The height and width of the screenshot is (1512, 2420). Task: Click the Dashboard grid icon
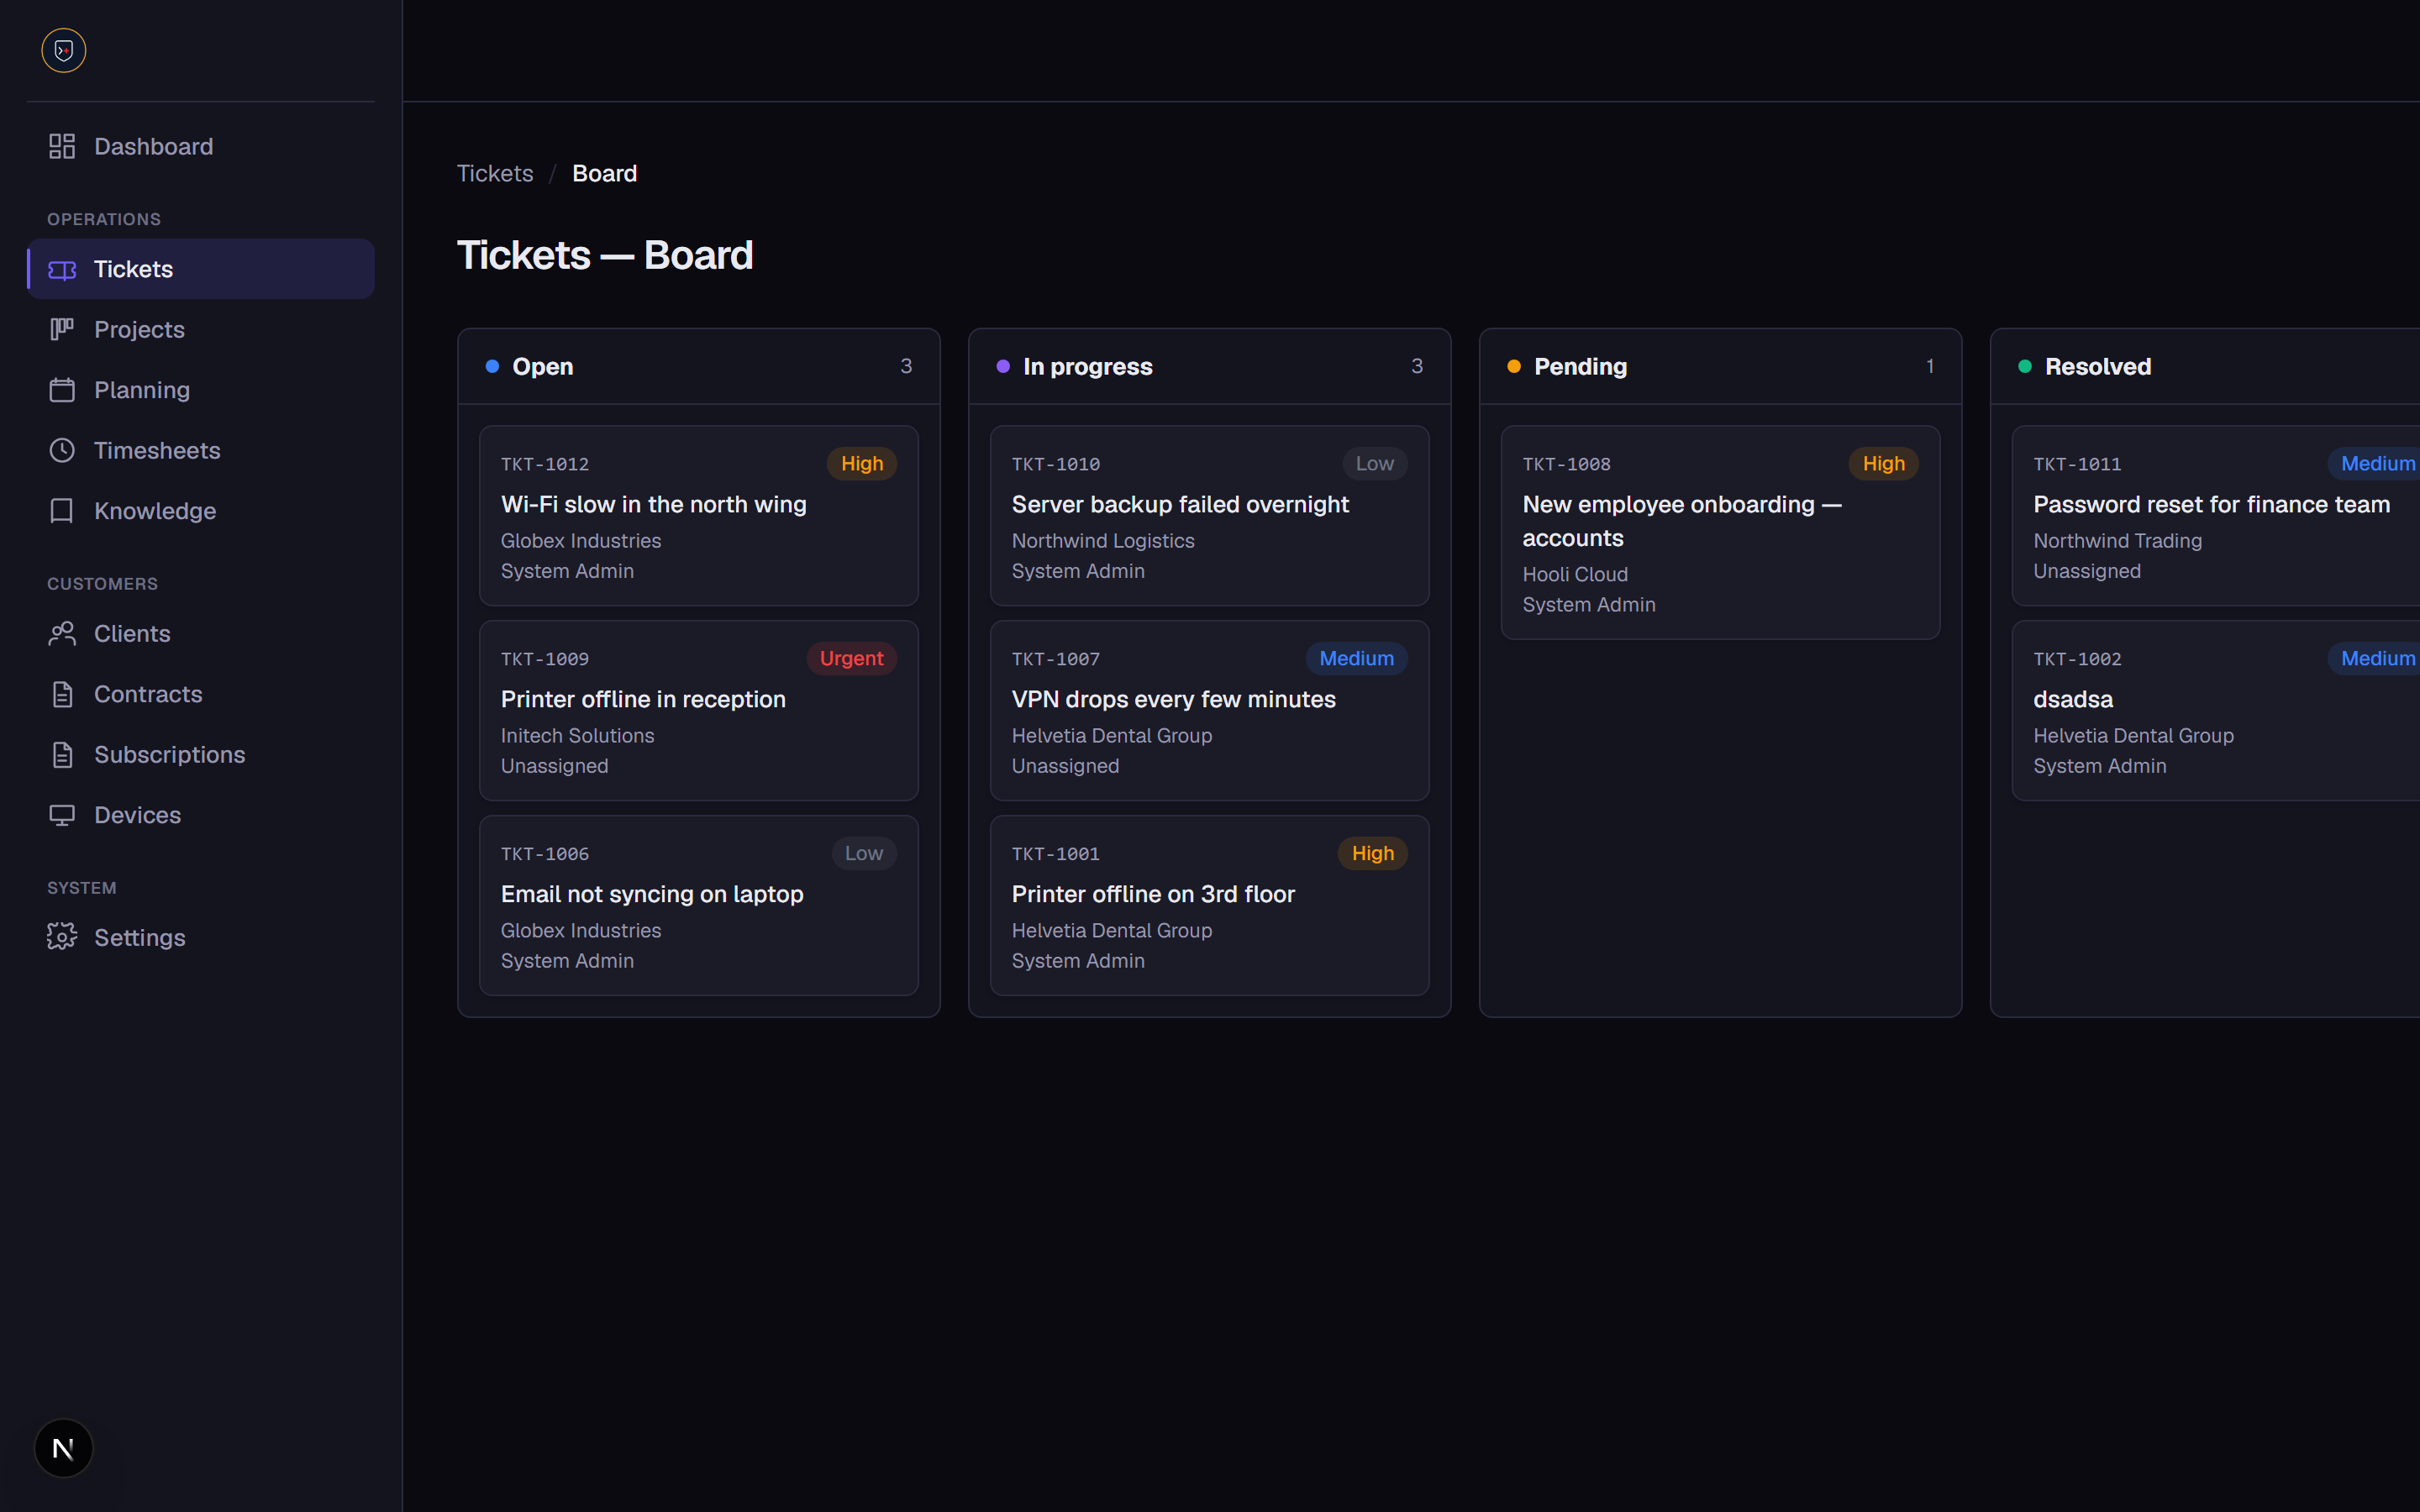[x=62, y=146]
